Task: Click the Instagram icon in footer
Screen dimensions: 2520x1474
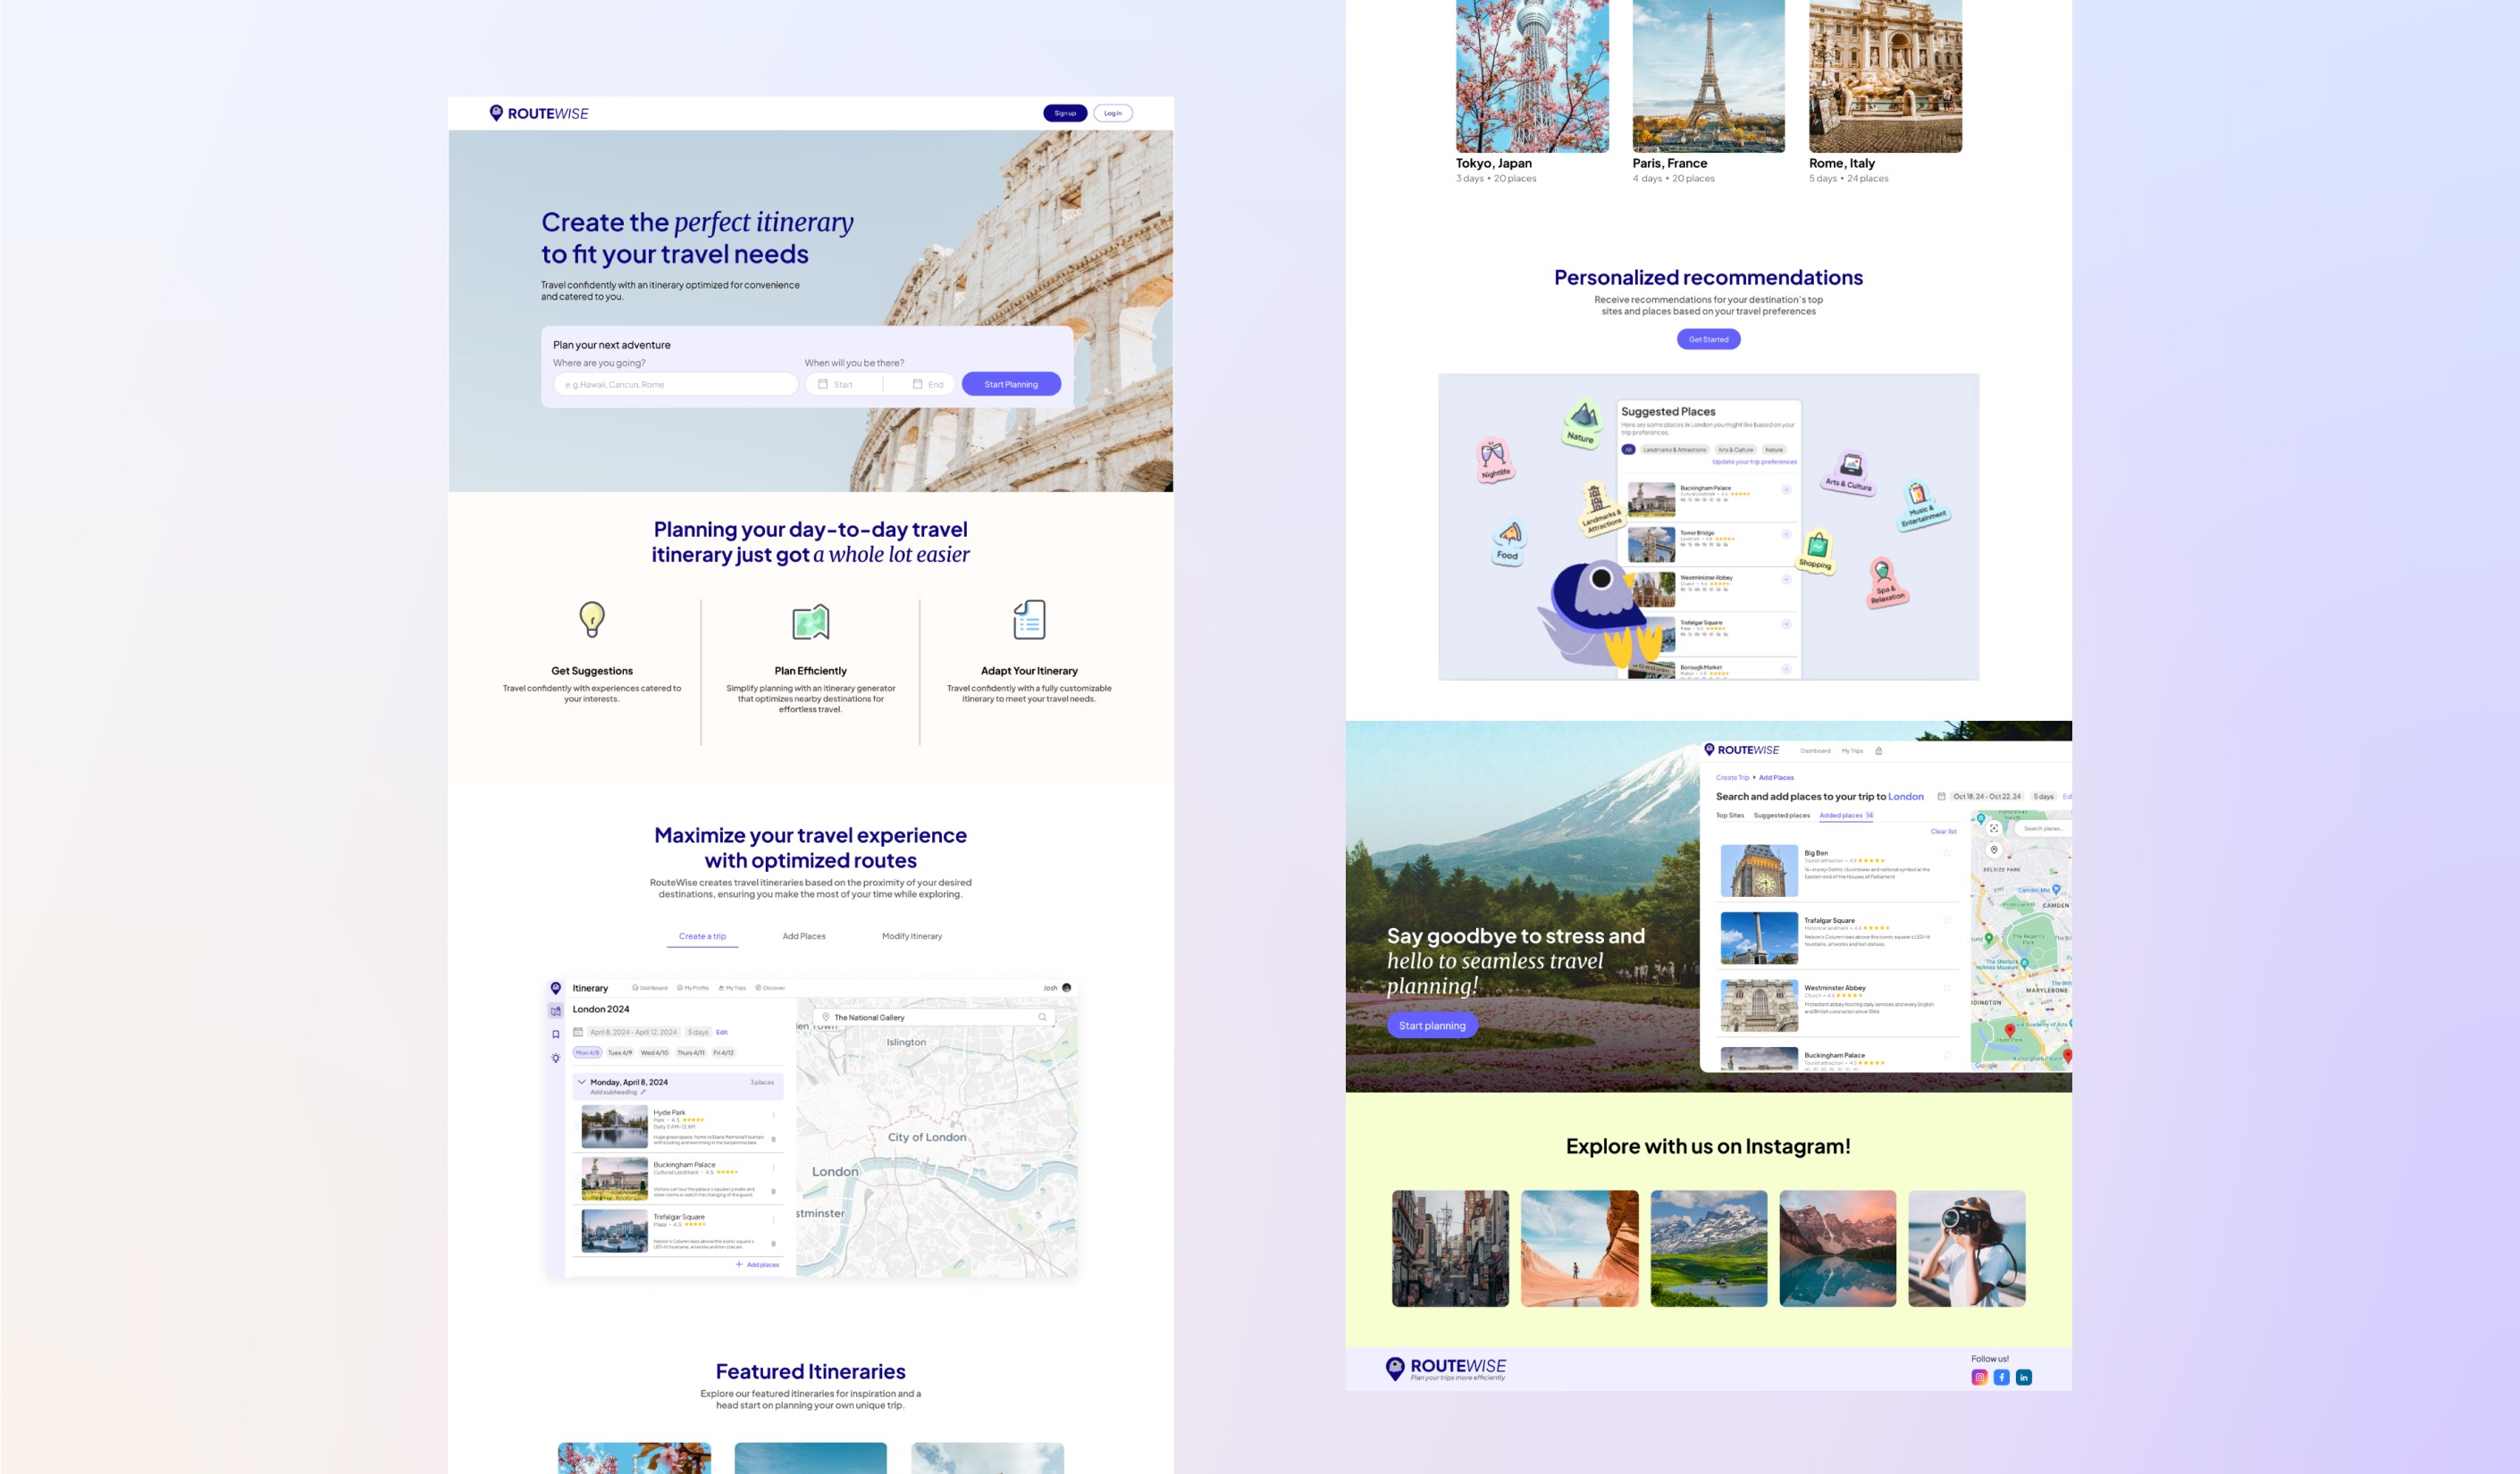Action: 1979,1377
